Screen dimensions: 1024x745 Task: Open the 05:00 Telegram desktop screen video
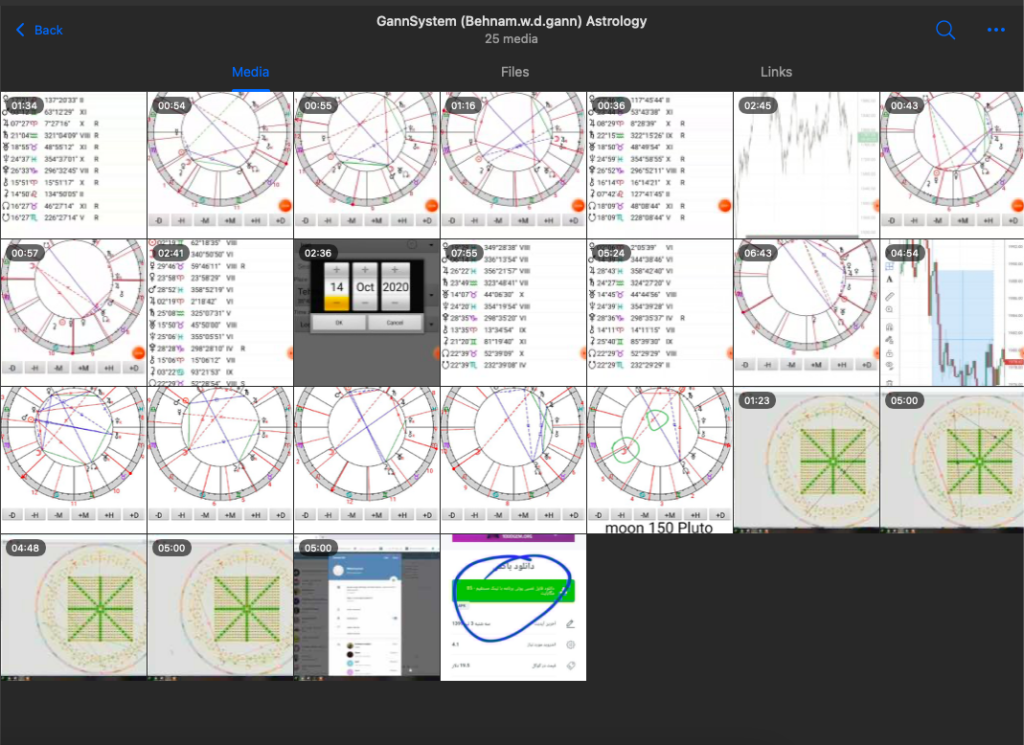(367, 608)
